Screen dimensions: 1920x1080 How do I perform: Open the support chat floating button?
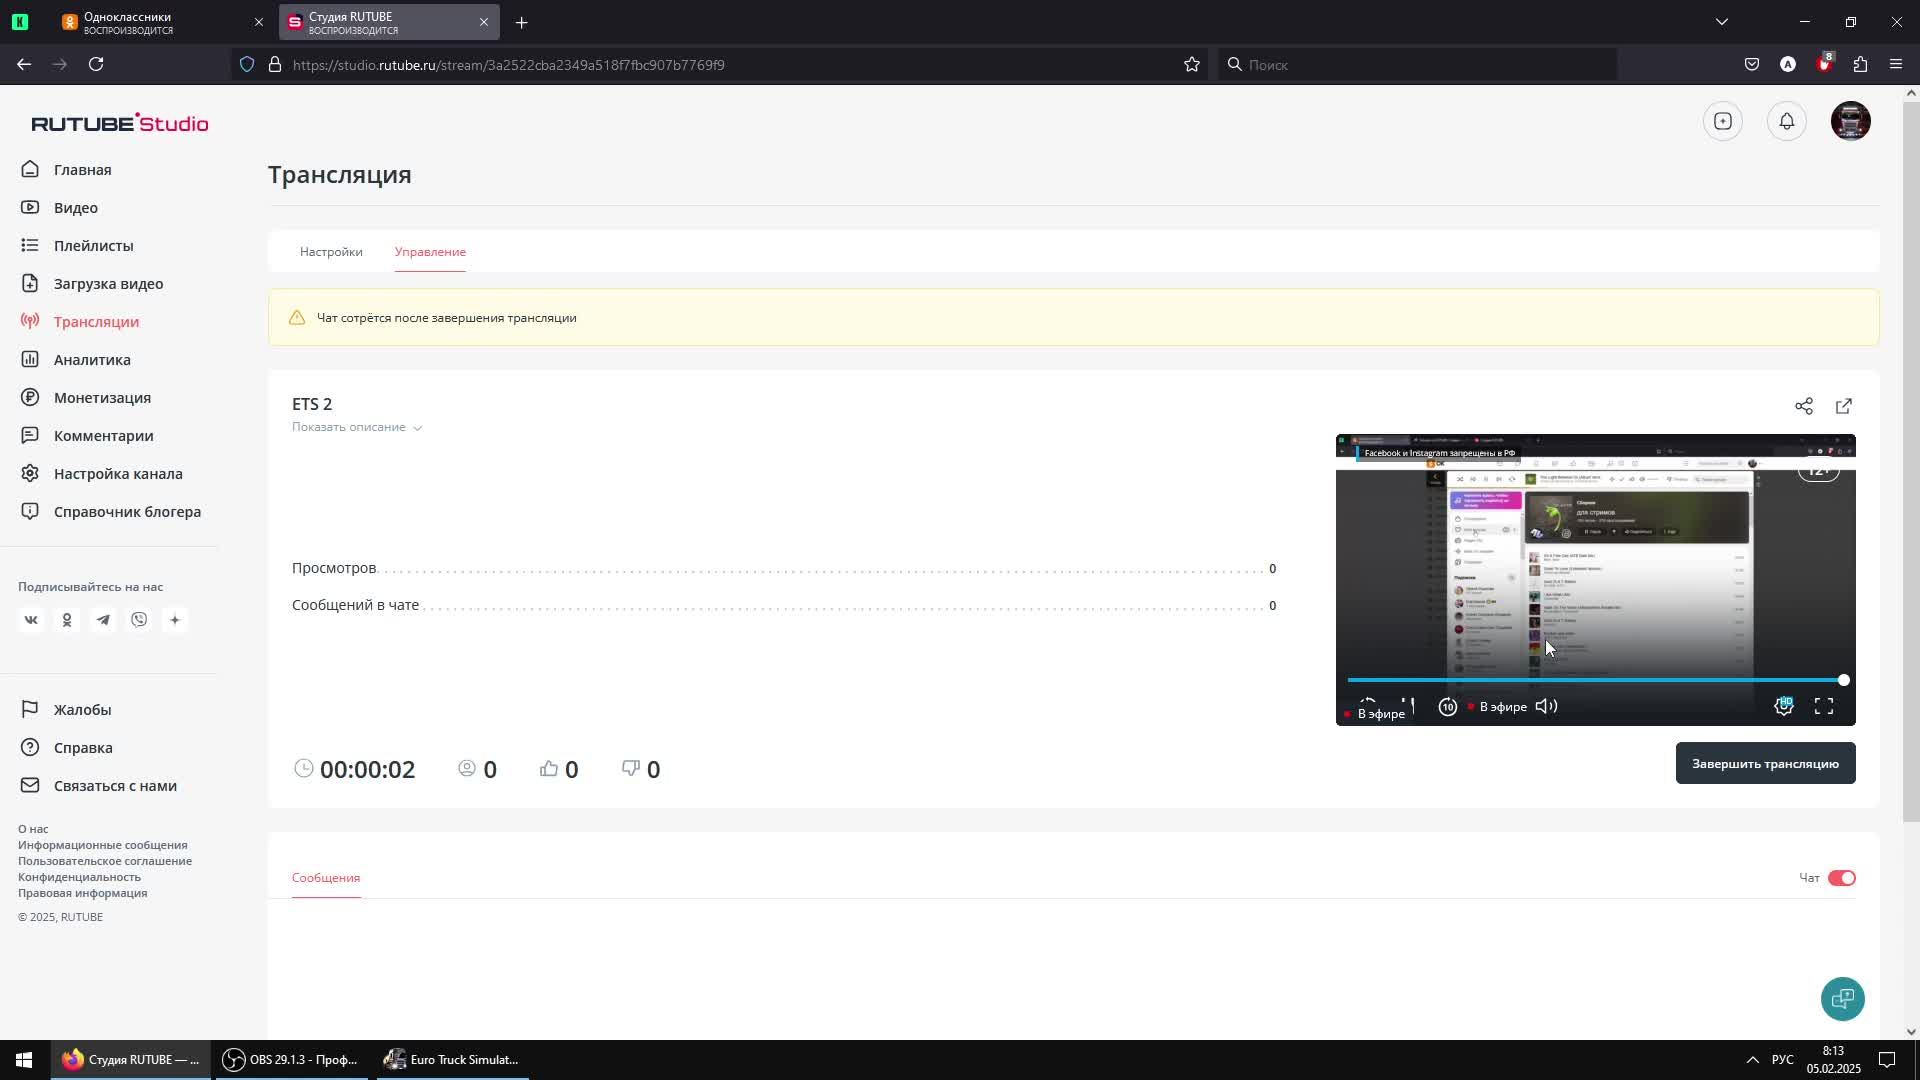pos(1843,999)
